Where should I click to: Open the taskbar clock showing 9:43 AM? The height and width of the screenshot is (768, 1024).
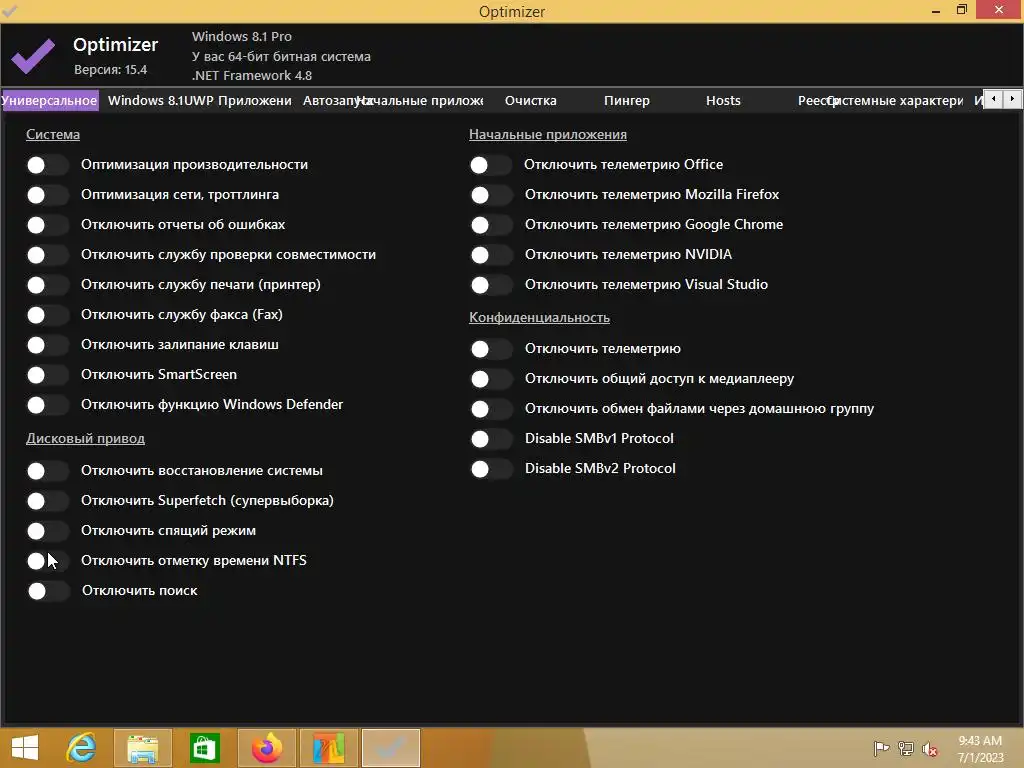pyautogui.click(x=980, y=749)
